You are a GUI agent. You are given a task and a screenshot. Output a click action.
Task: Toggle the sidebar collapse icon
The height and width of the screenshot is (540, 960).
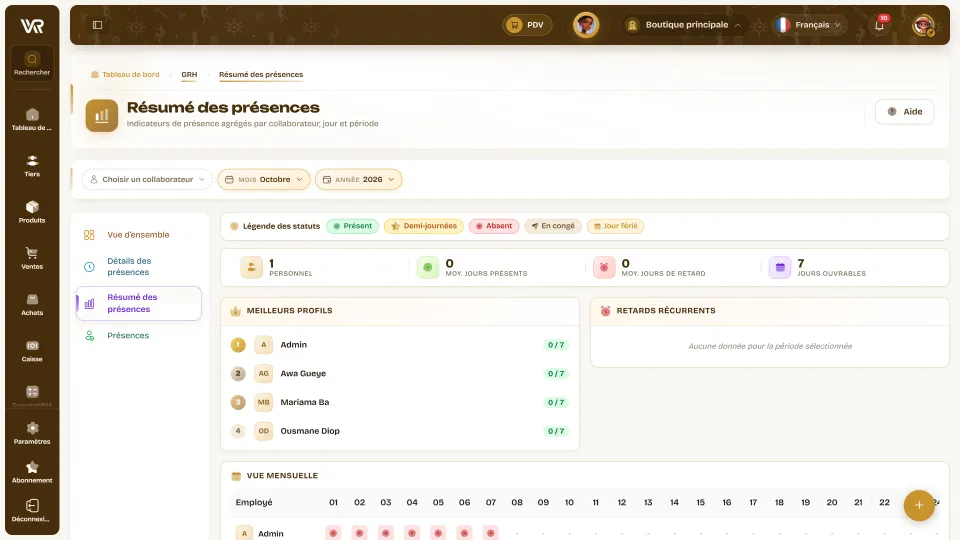(97, 25)
